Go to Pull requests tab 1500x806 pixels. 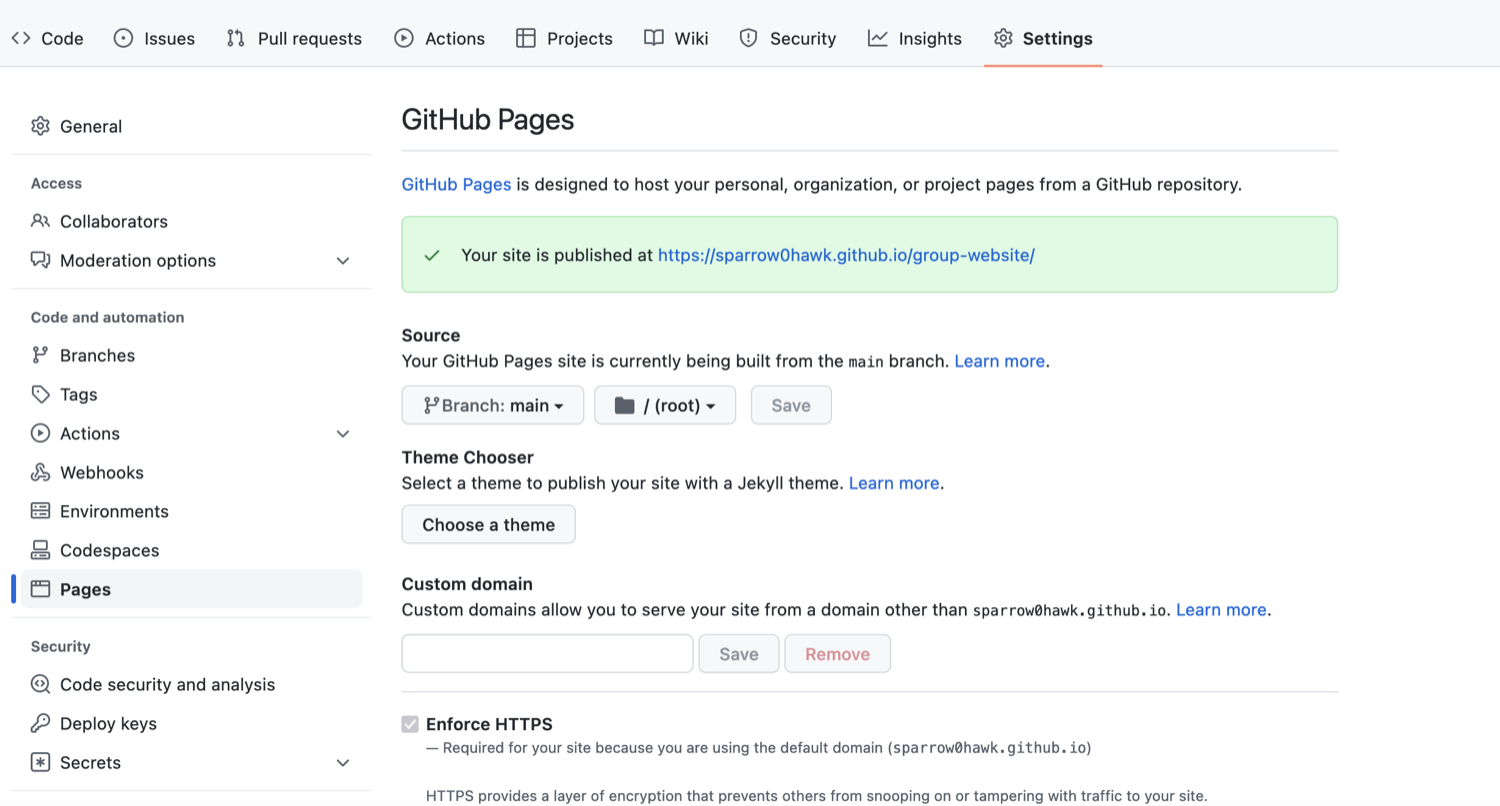point(294,38)
